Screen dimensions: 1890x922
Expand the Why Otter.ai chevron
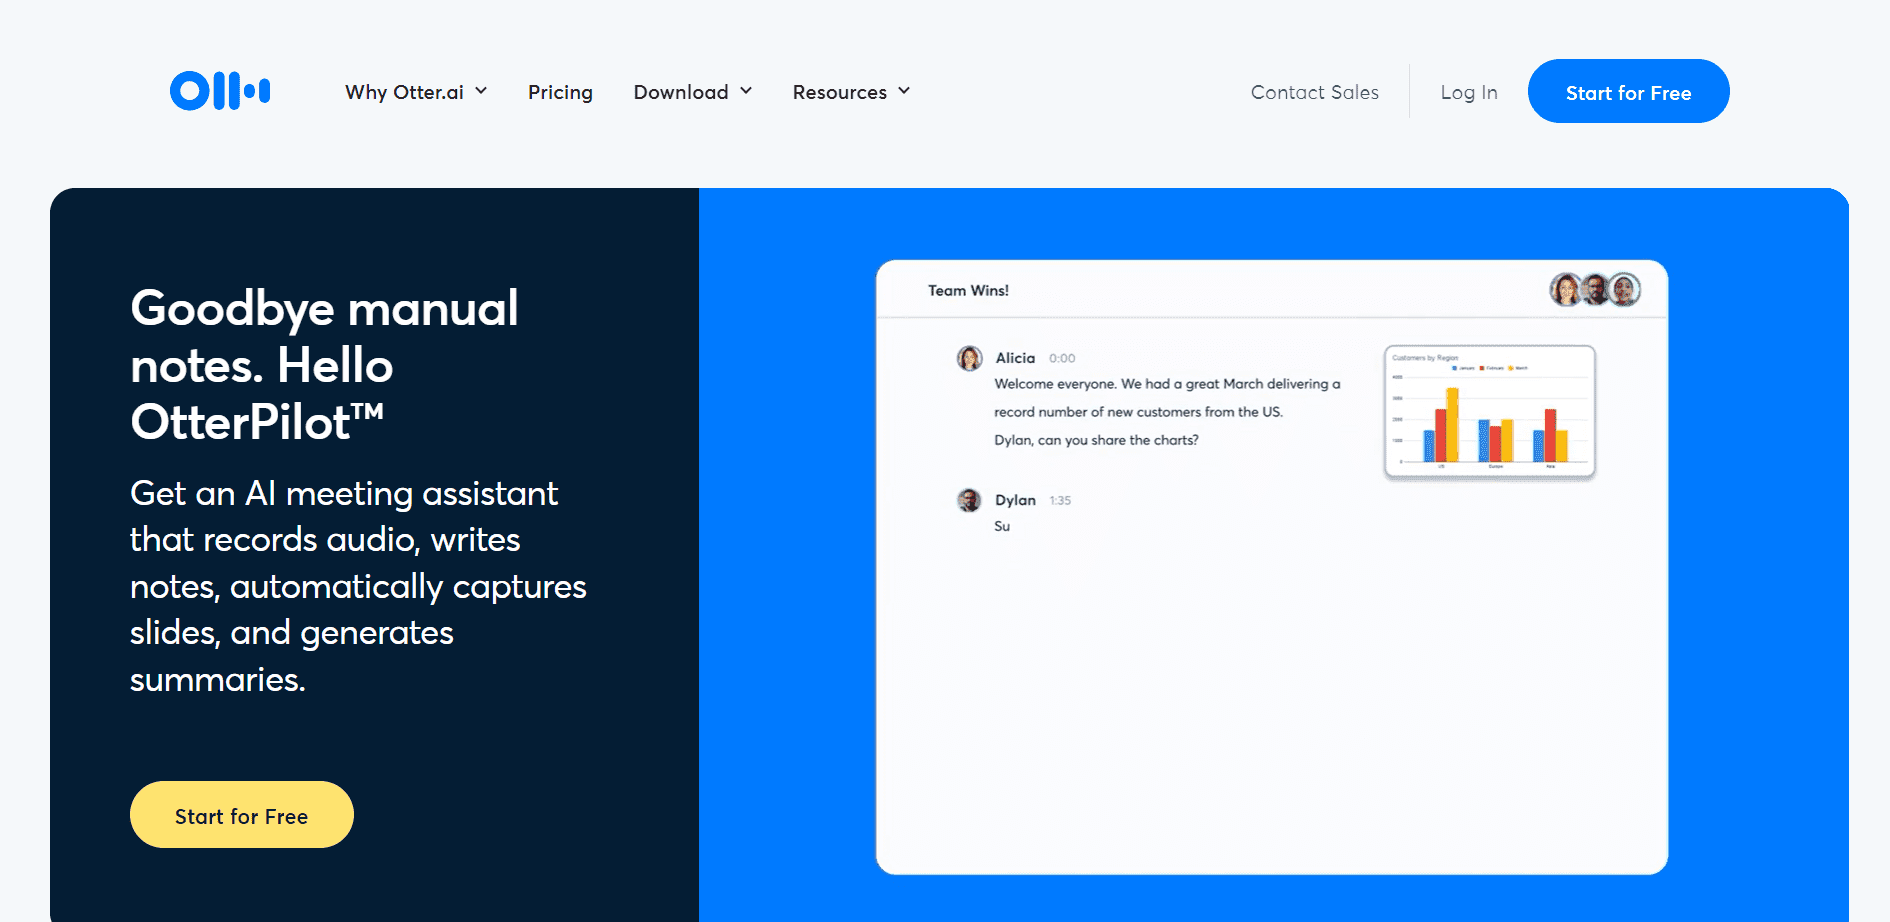[481, 91]
